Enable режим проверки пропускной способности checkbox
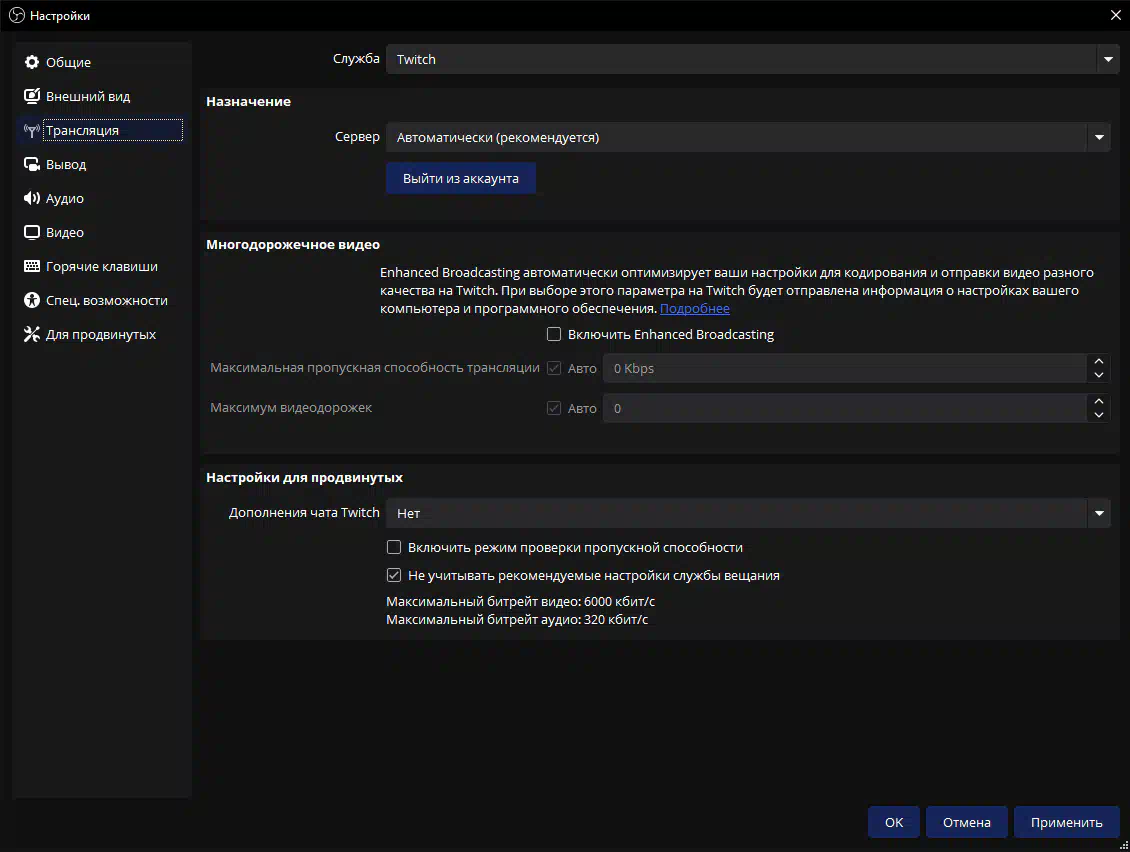The height and width of the screenshot is (852, 1130). coord(393,547)
